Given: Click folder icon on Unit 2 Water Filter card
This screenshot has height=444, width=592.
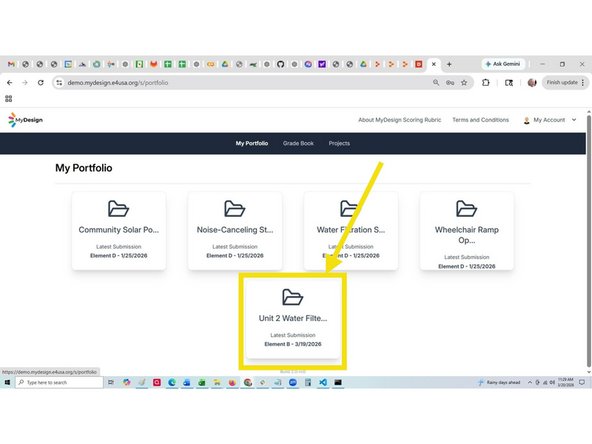Looking at the screenshot, I should (x=293, y=297).
